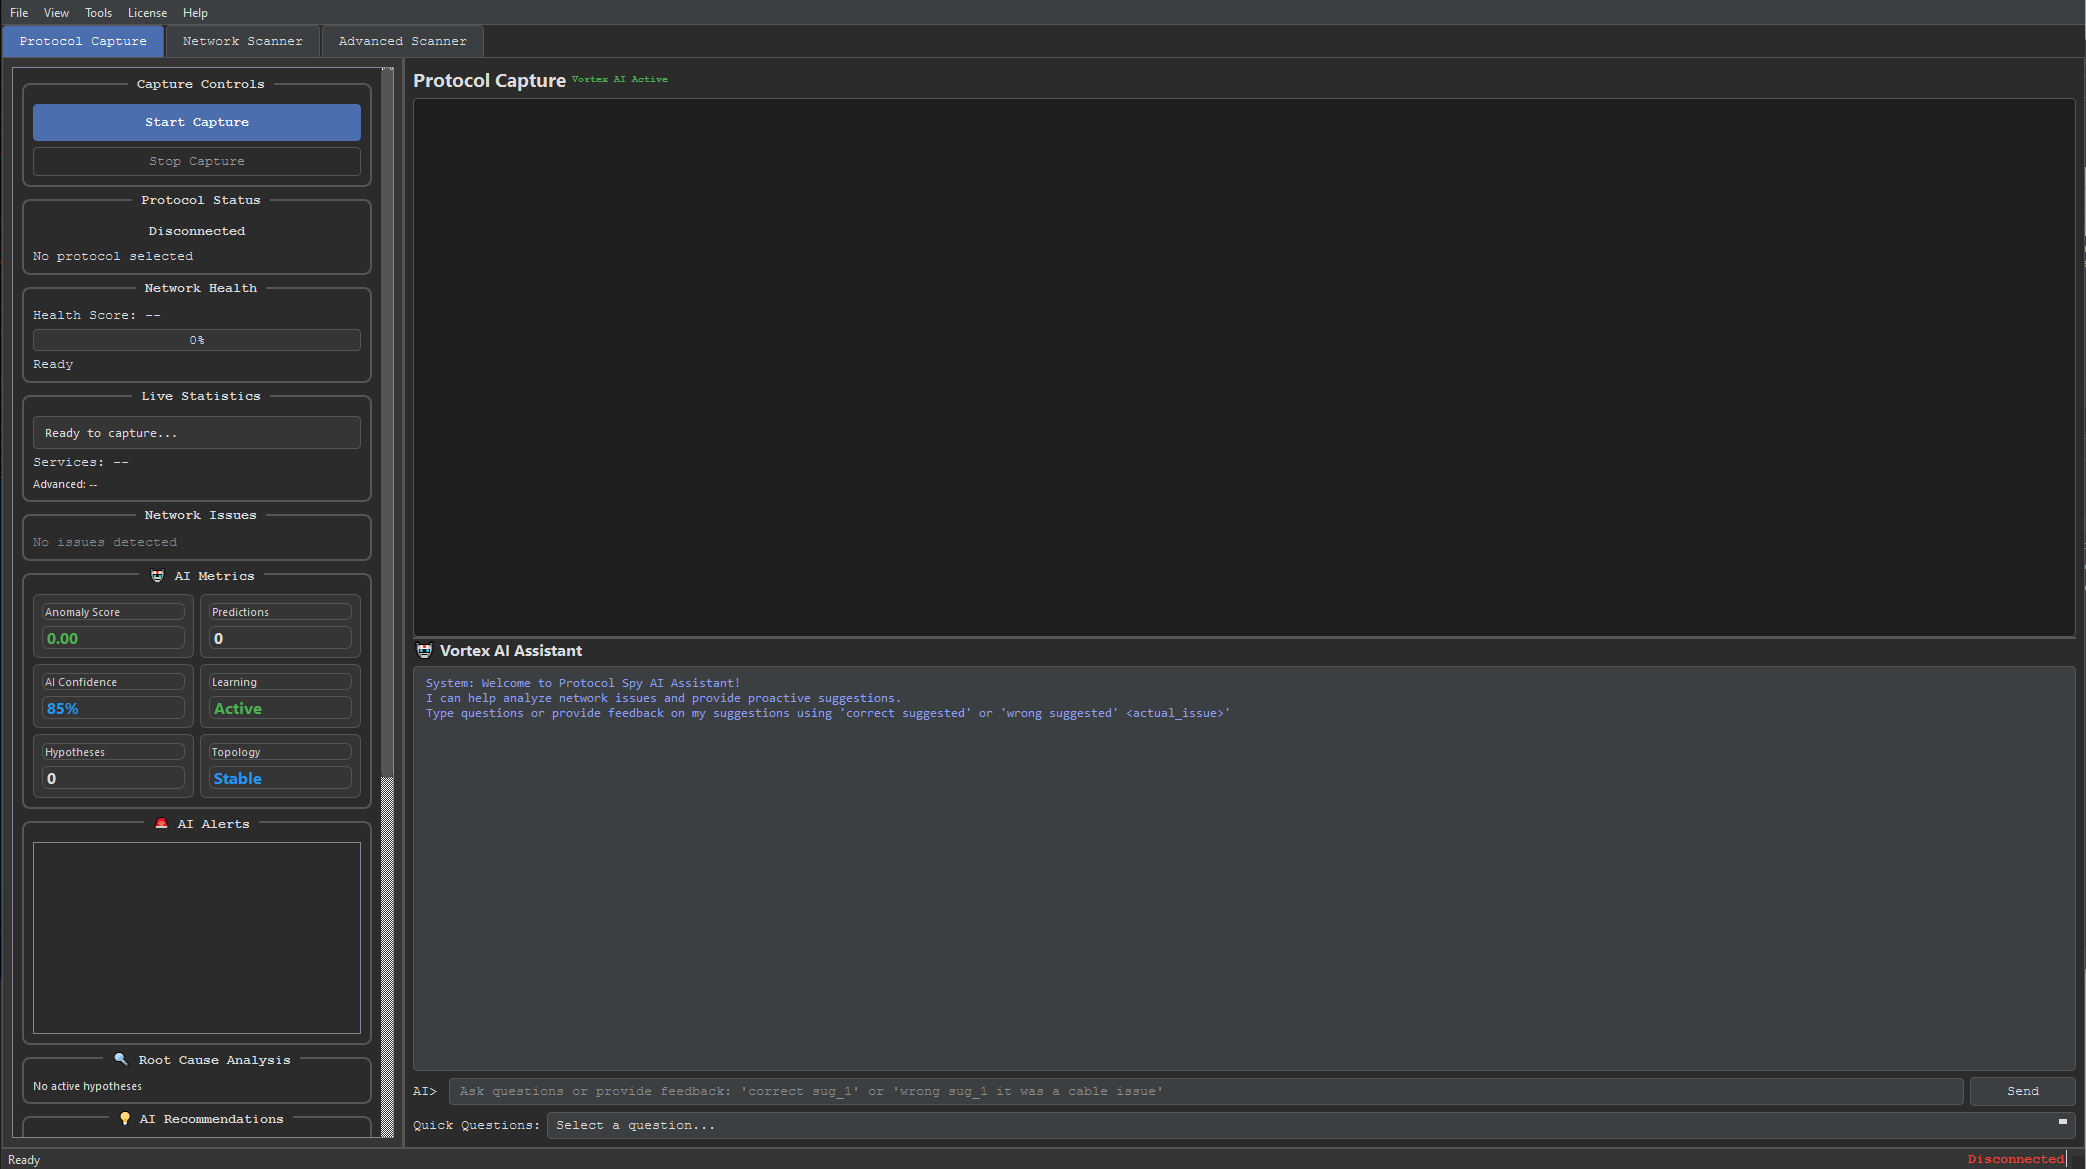The image size is (2086, 1169).
Task: Open the Quick Questions dropdown
Action: point(1311,1125)
